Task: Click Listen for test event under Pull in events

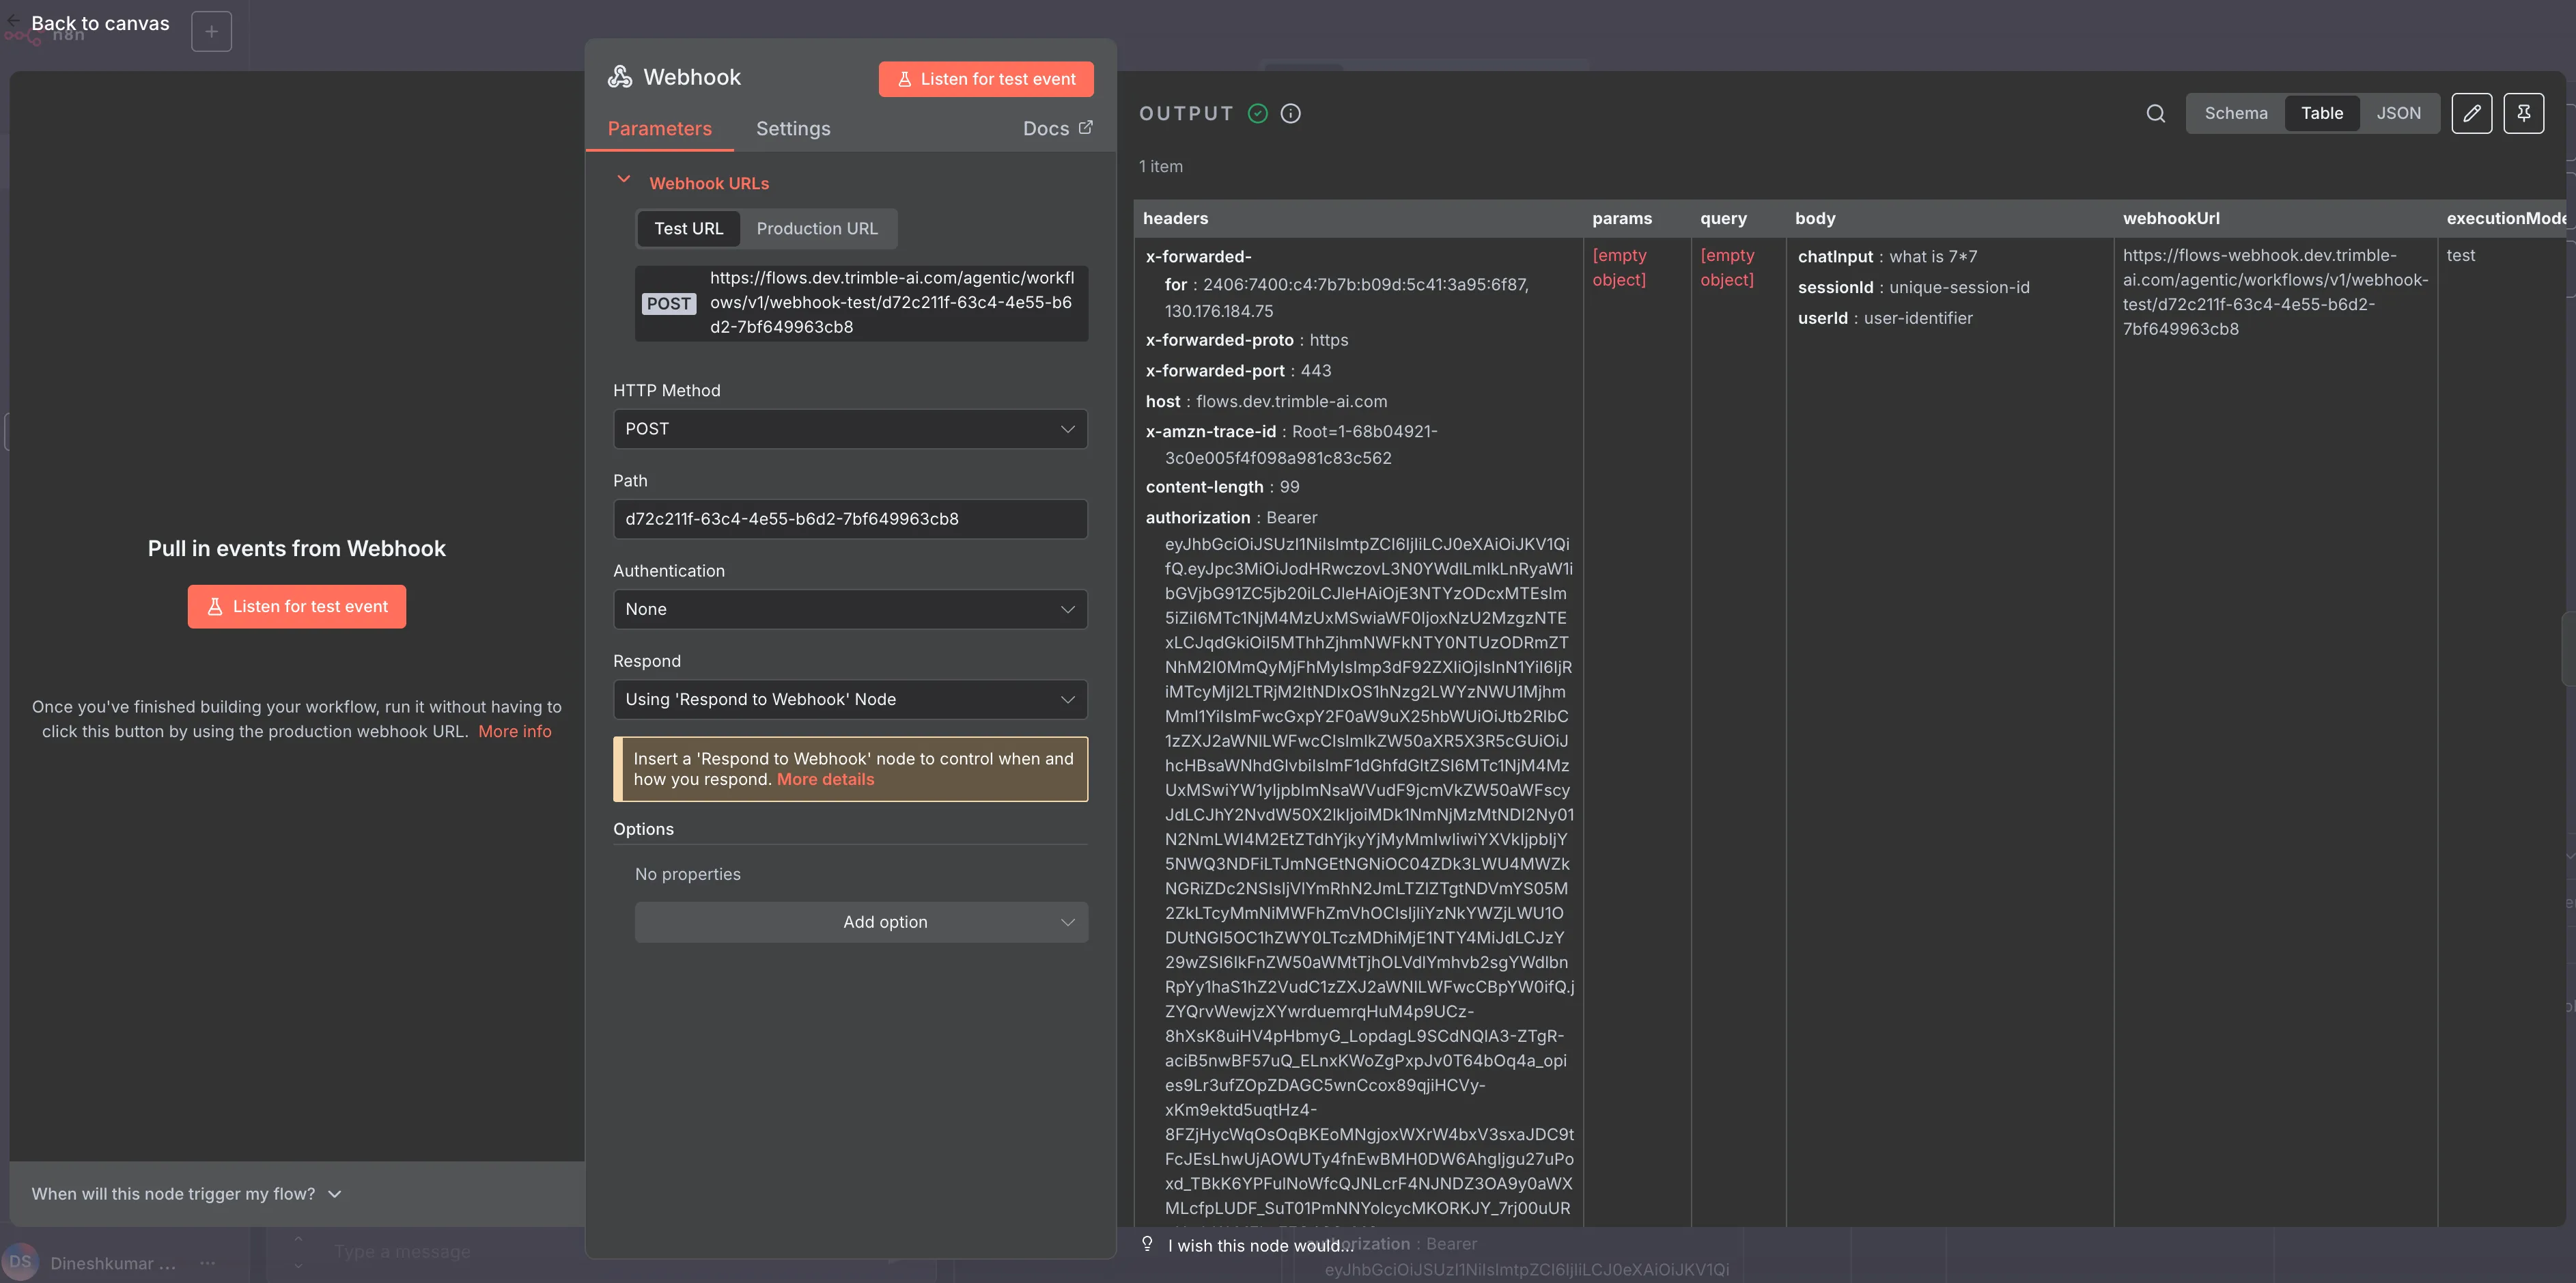Action: 296,606
